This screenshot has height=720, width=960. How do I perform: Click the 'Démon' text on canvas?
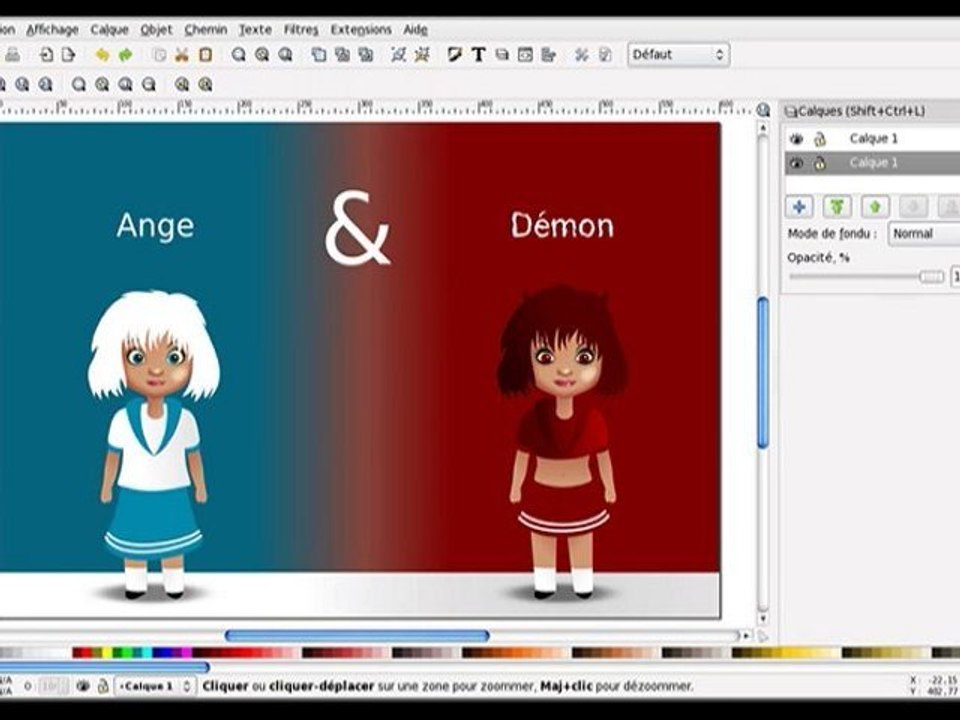(562, 225)
